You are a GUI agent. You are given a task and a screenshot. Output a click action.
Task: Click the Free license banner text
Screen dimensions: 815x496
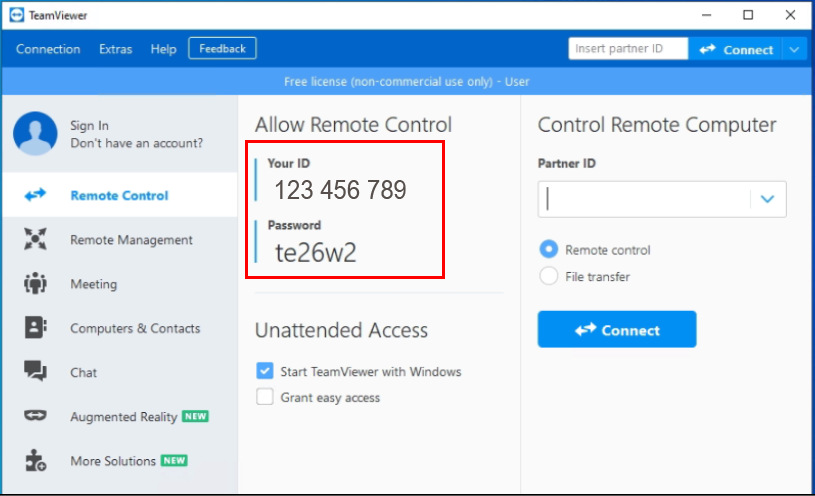tap(406, 82)
